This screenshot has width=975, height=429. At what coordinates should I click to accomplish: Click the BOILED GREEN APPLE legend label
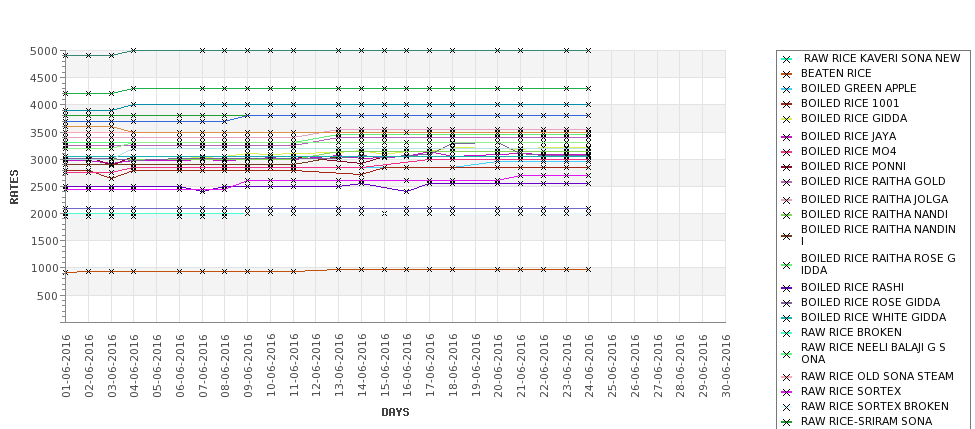858,88
